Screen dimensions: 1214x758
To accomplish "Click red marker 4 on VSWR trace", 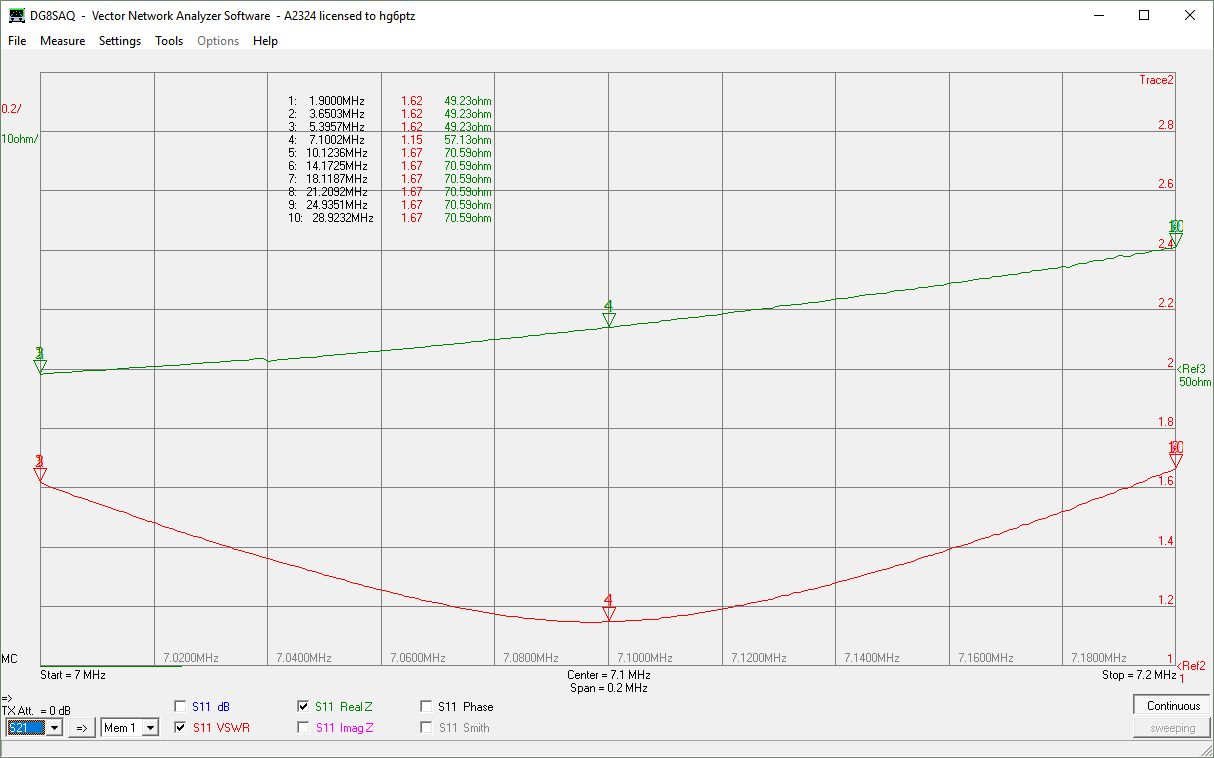I will 609,613.
